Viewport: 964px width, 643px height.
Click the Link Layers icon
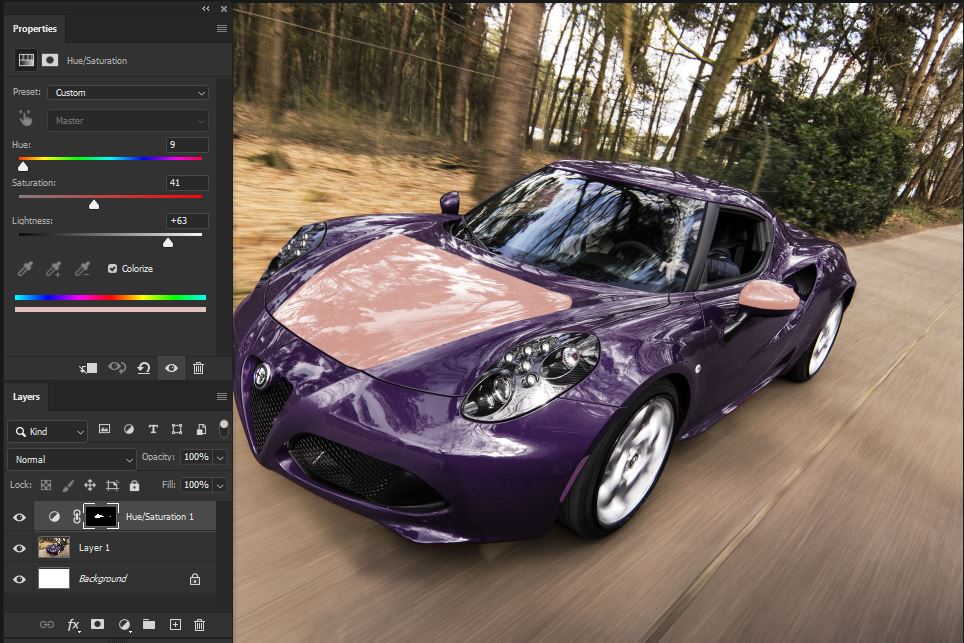[x=47, y=625]
